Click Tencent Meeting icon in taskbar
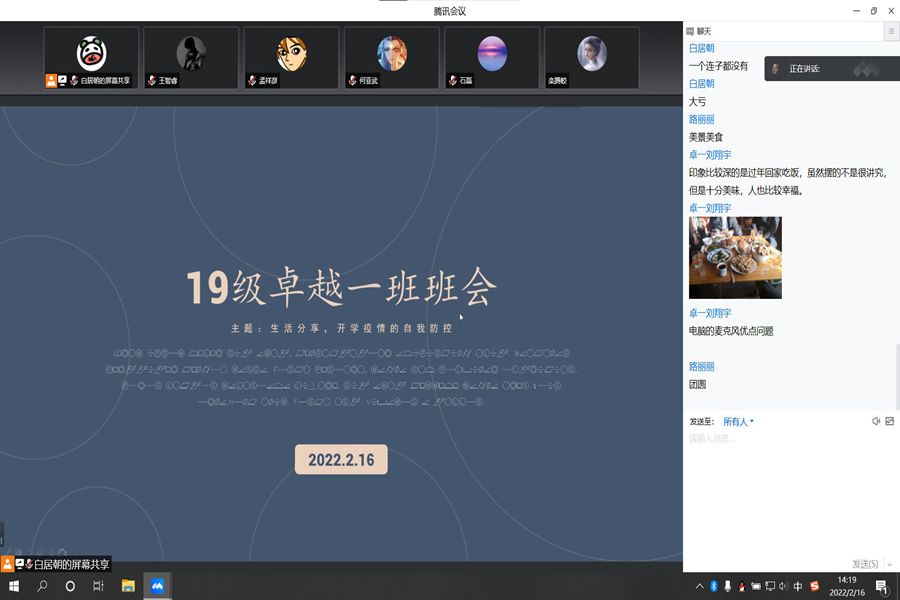 pyautogui.click(x=157, y=586)
